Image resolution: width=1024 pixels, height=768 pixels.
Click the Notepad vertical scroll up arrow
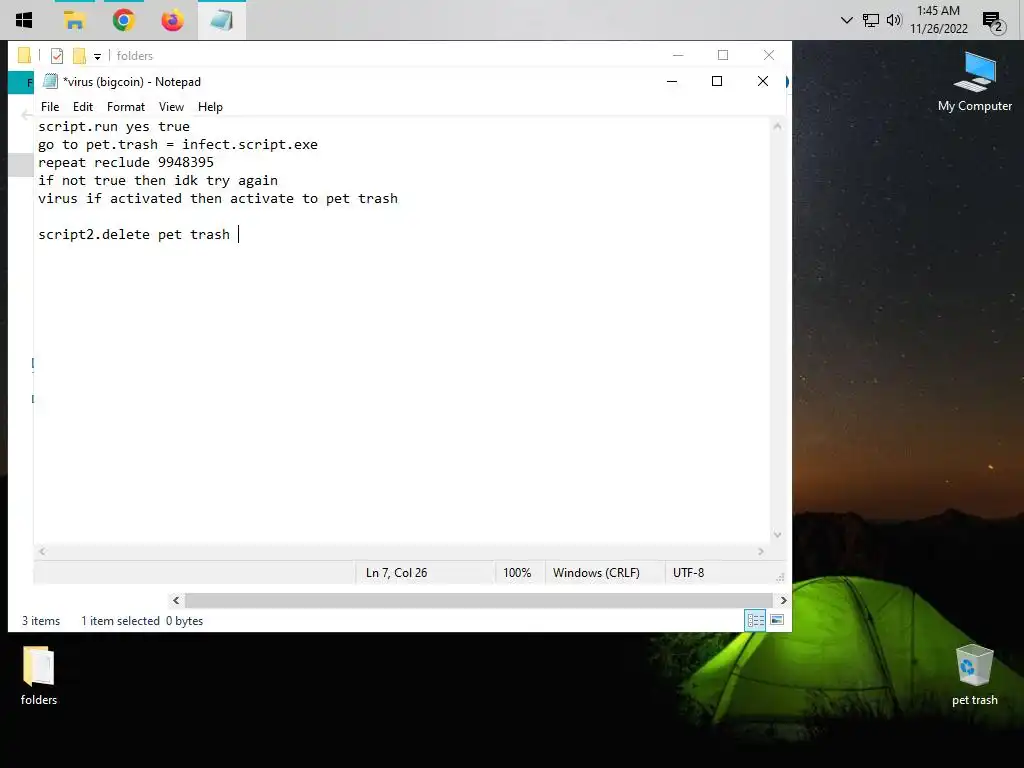point(777,126)
